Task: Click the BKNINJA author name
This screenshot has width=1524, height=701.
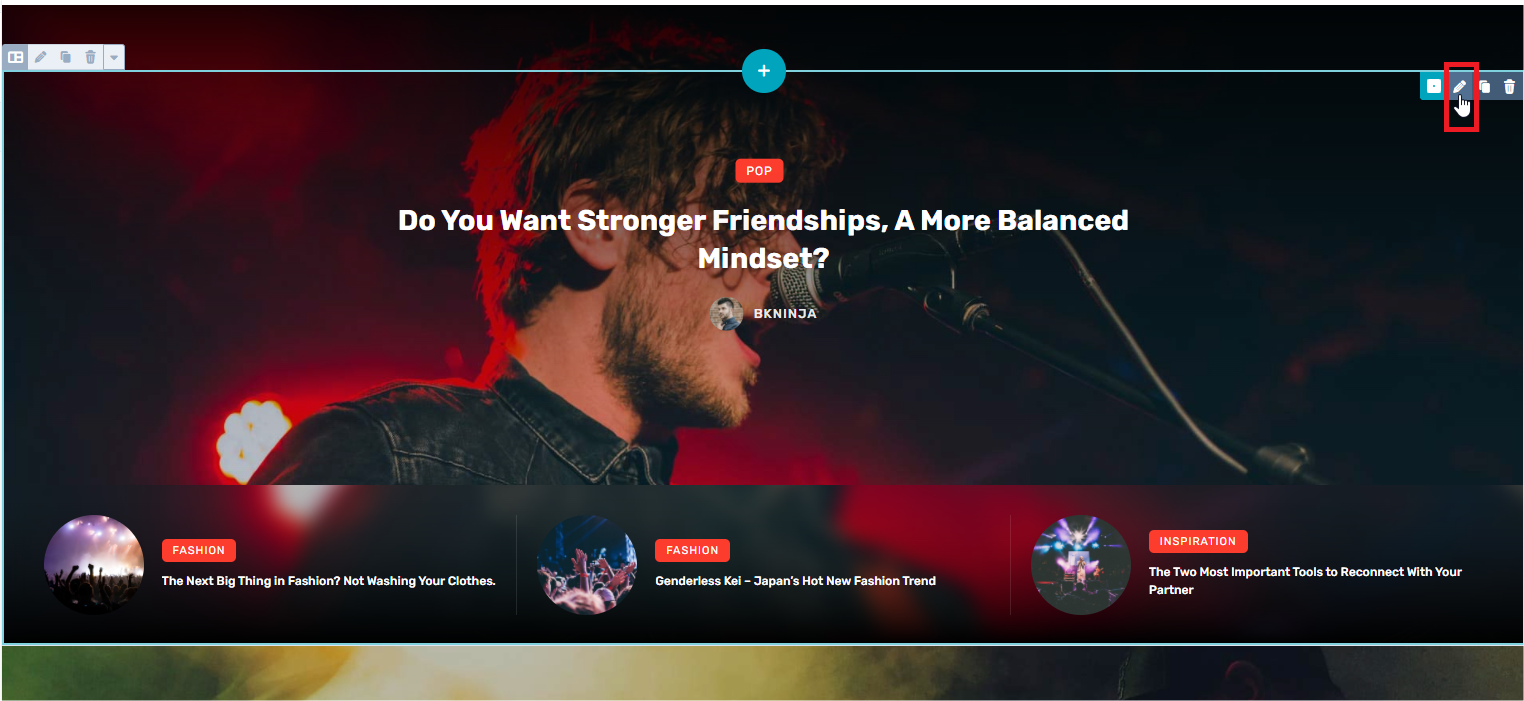Action: [785, 314]
